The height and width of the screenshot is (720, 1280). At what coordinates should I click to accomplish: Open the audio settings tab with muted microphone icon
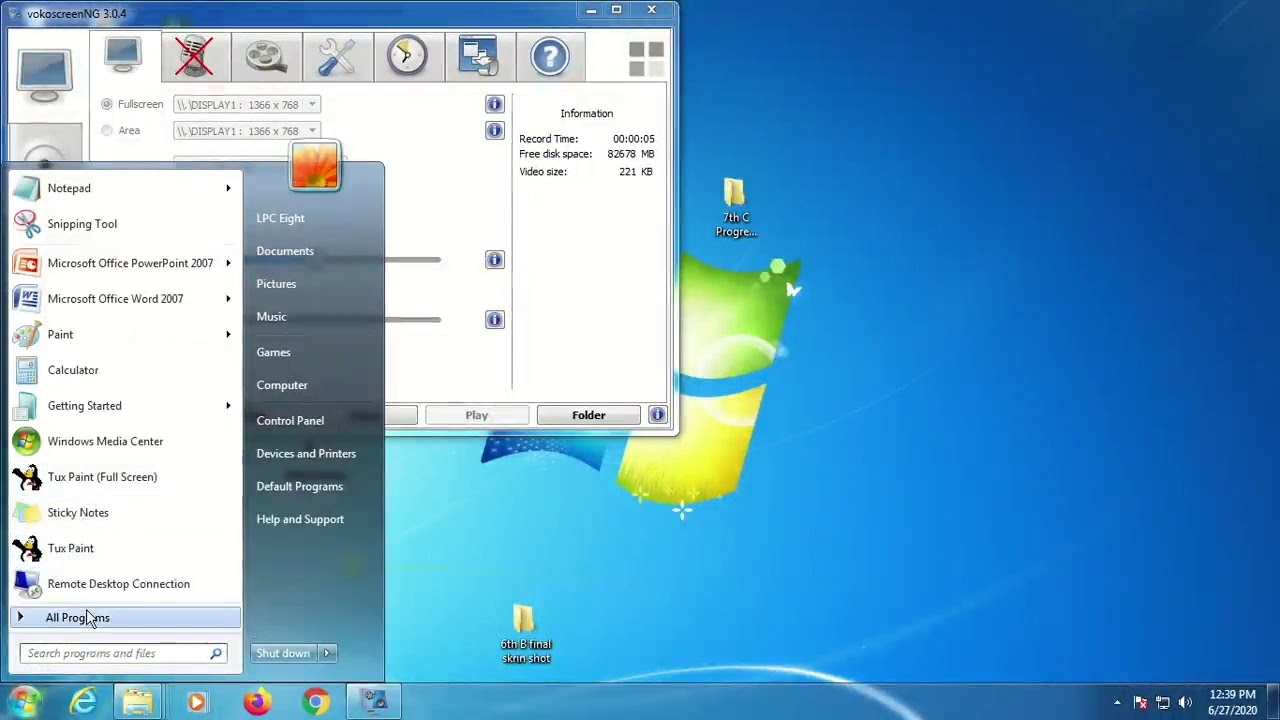[x=195, y=56]
